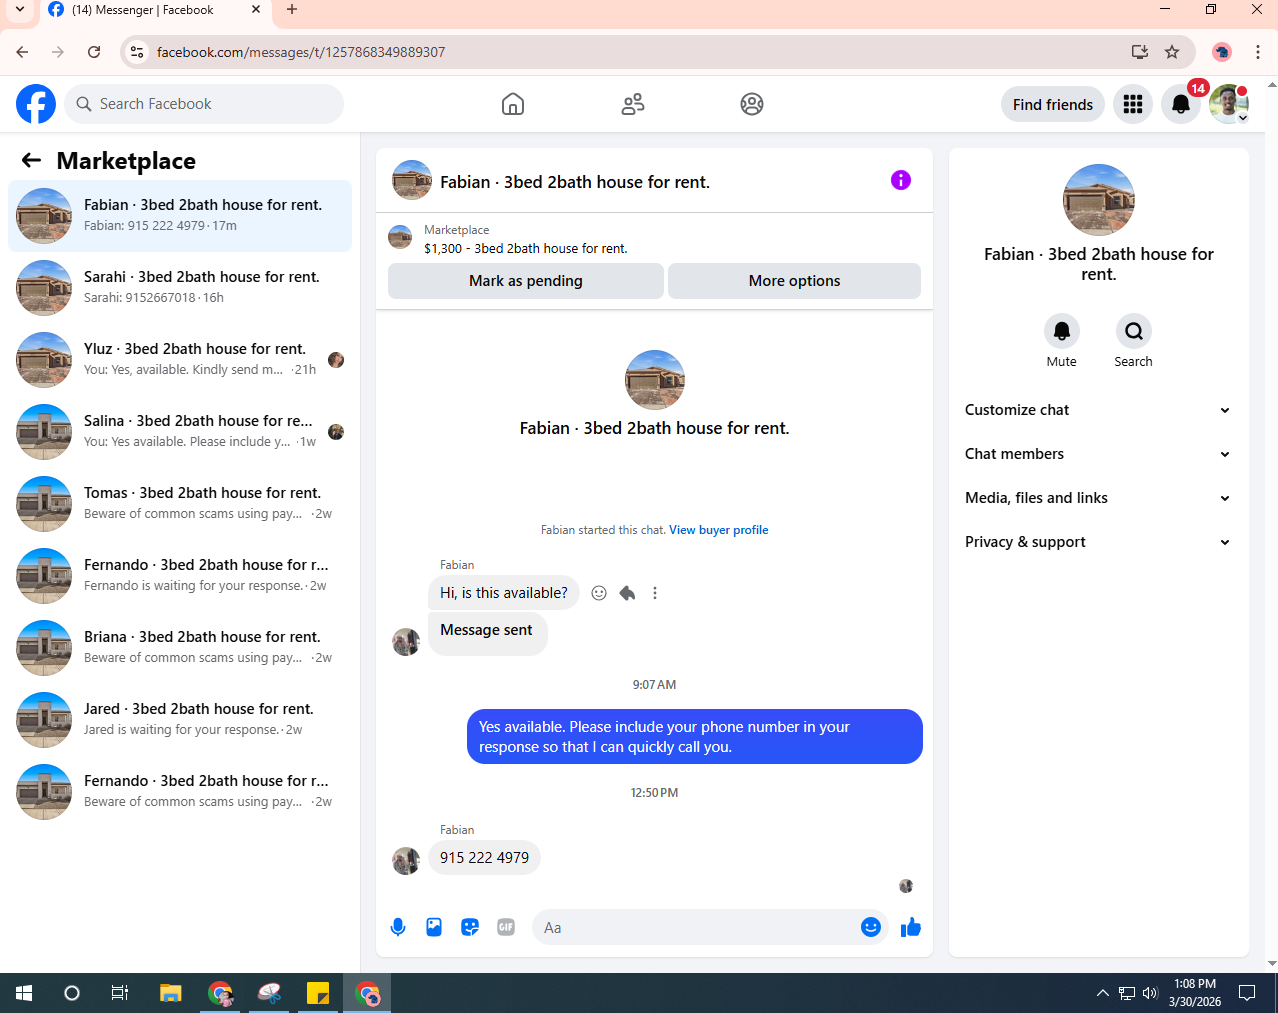Viewport: 1278px width, 1013px height.
Task: Expand Media, files and links section
Action: [x=1098, y=498]
